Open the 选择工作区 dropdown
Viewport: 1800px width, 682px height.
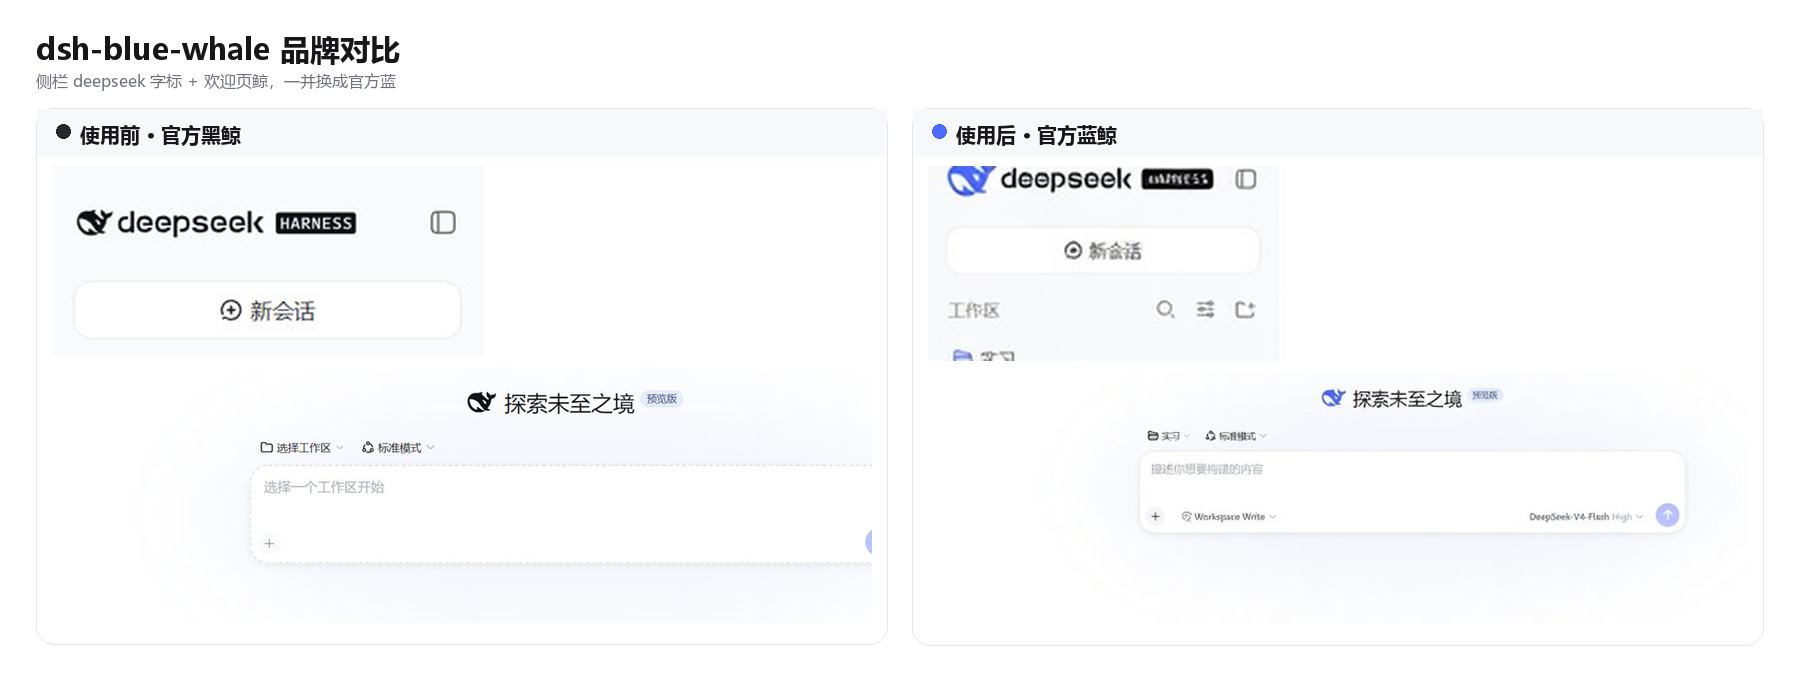point(301,447)
